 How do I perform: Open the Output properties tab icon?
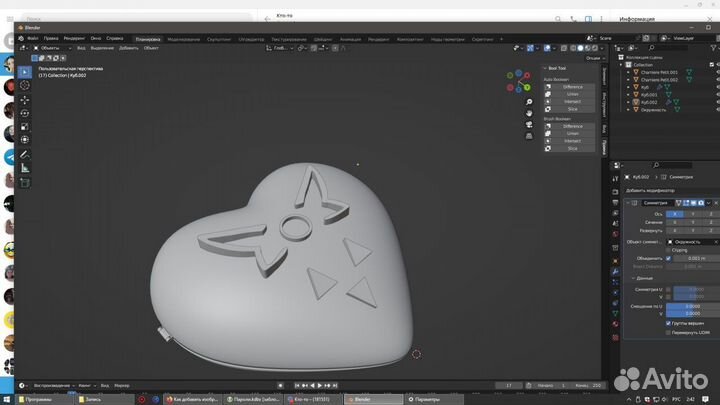tap(615, 202)
